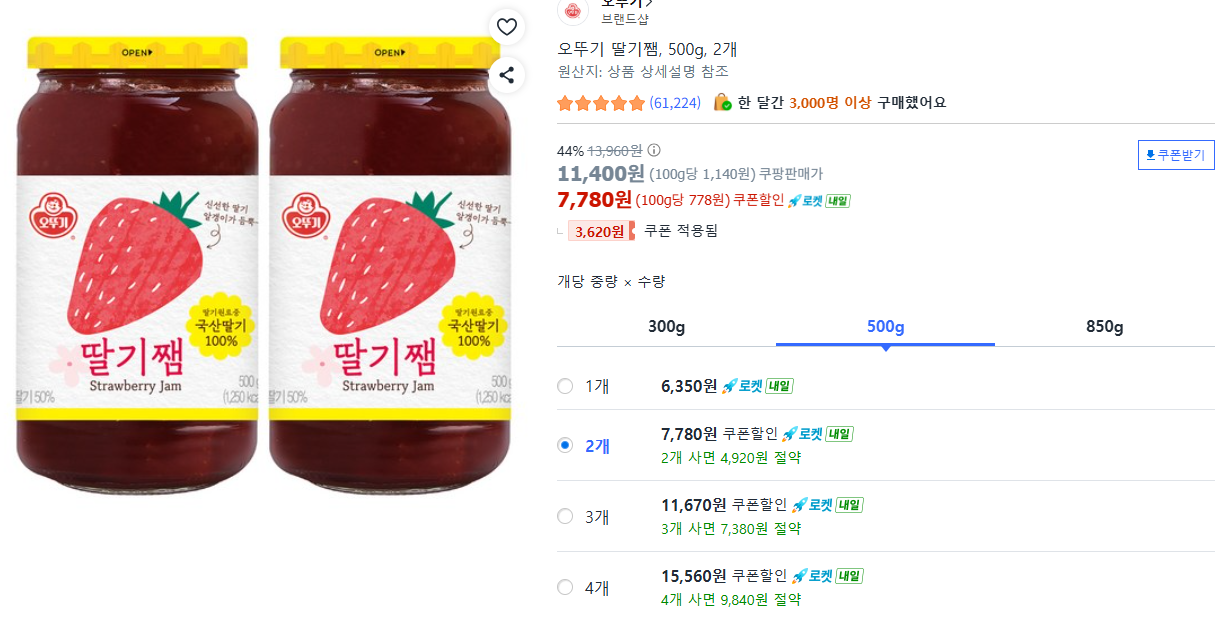This screenshot has height=626, width=1225.
Task: Click the selected 500g weight tab
Action: tap(885, 327)
